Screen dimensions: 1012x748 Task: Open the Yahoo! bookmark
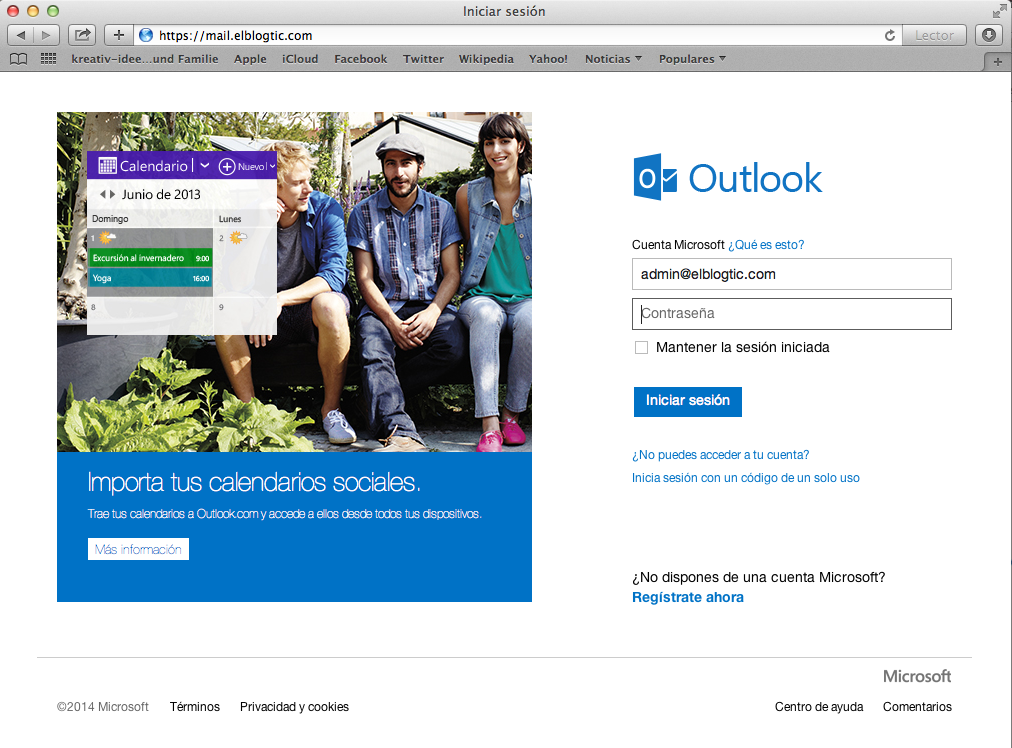point(548,59)
